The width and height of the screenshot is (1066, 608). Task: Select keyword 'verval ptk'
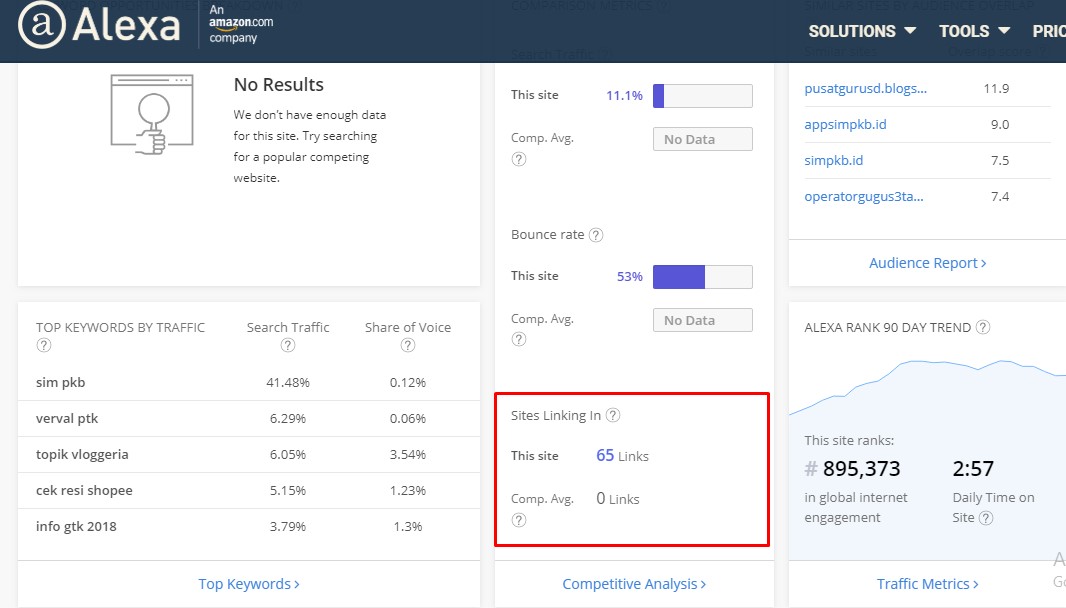pyautogui.click(x=67, y=418)
